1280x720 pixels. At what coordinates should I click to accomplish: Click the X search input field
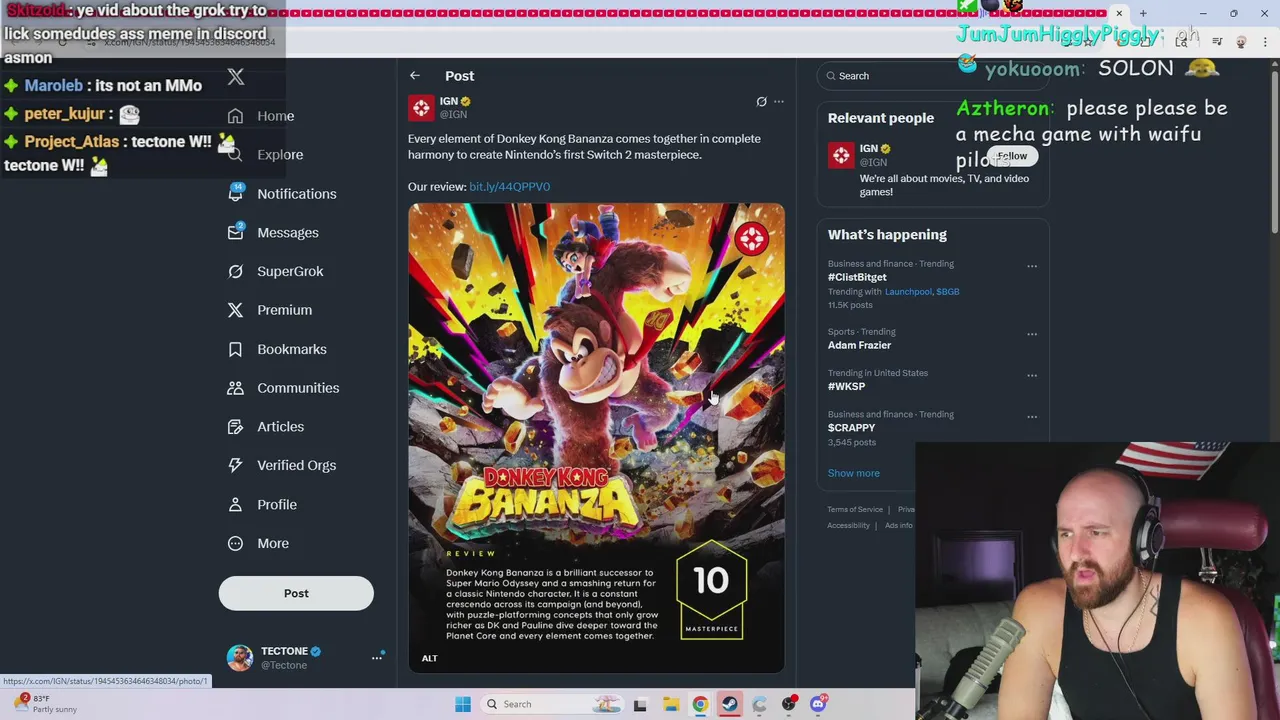pos(932,76)
